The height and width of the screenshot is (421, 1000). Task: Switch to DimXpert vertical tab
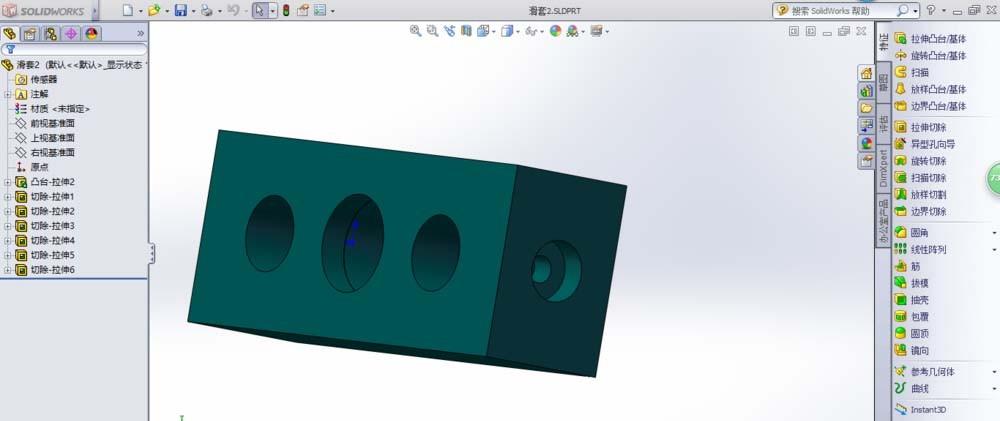coord(883,168)
